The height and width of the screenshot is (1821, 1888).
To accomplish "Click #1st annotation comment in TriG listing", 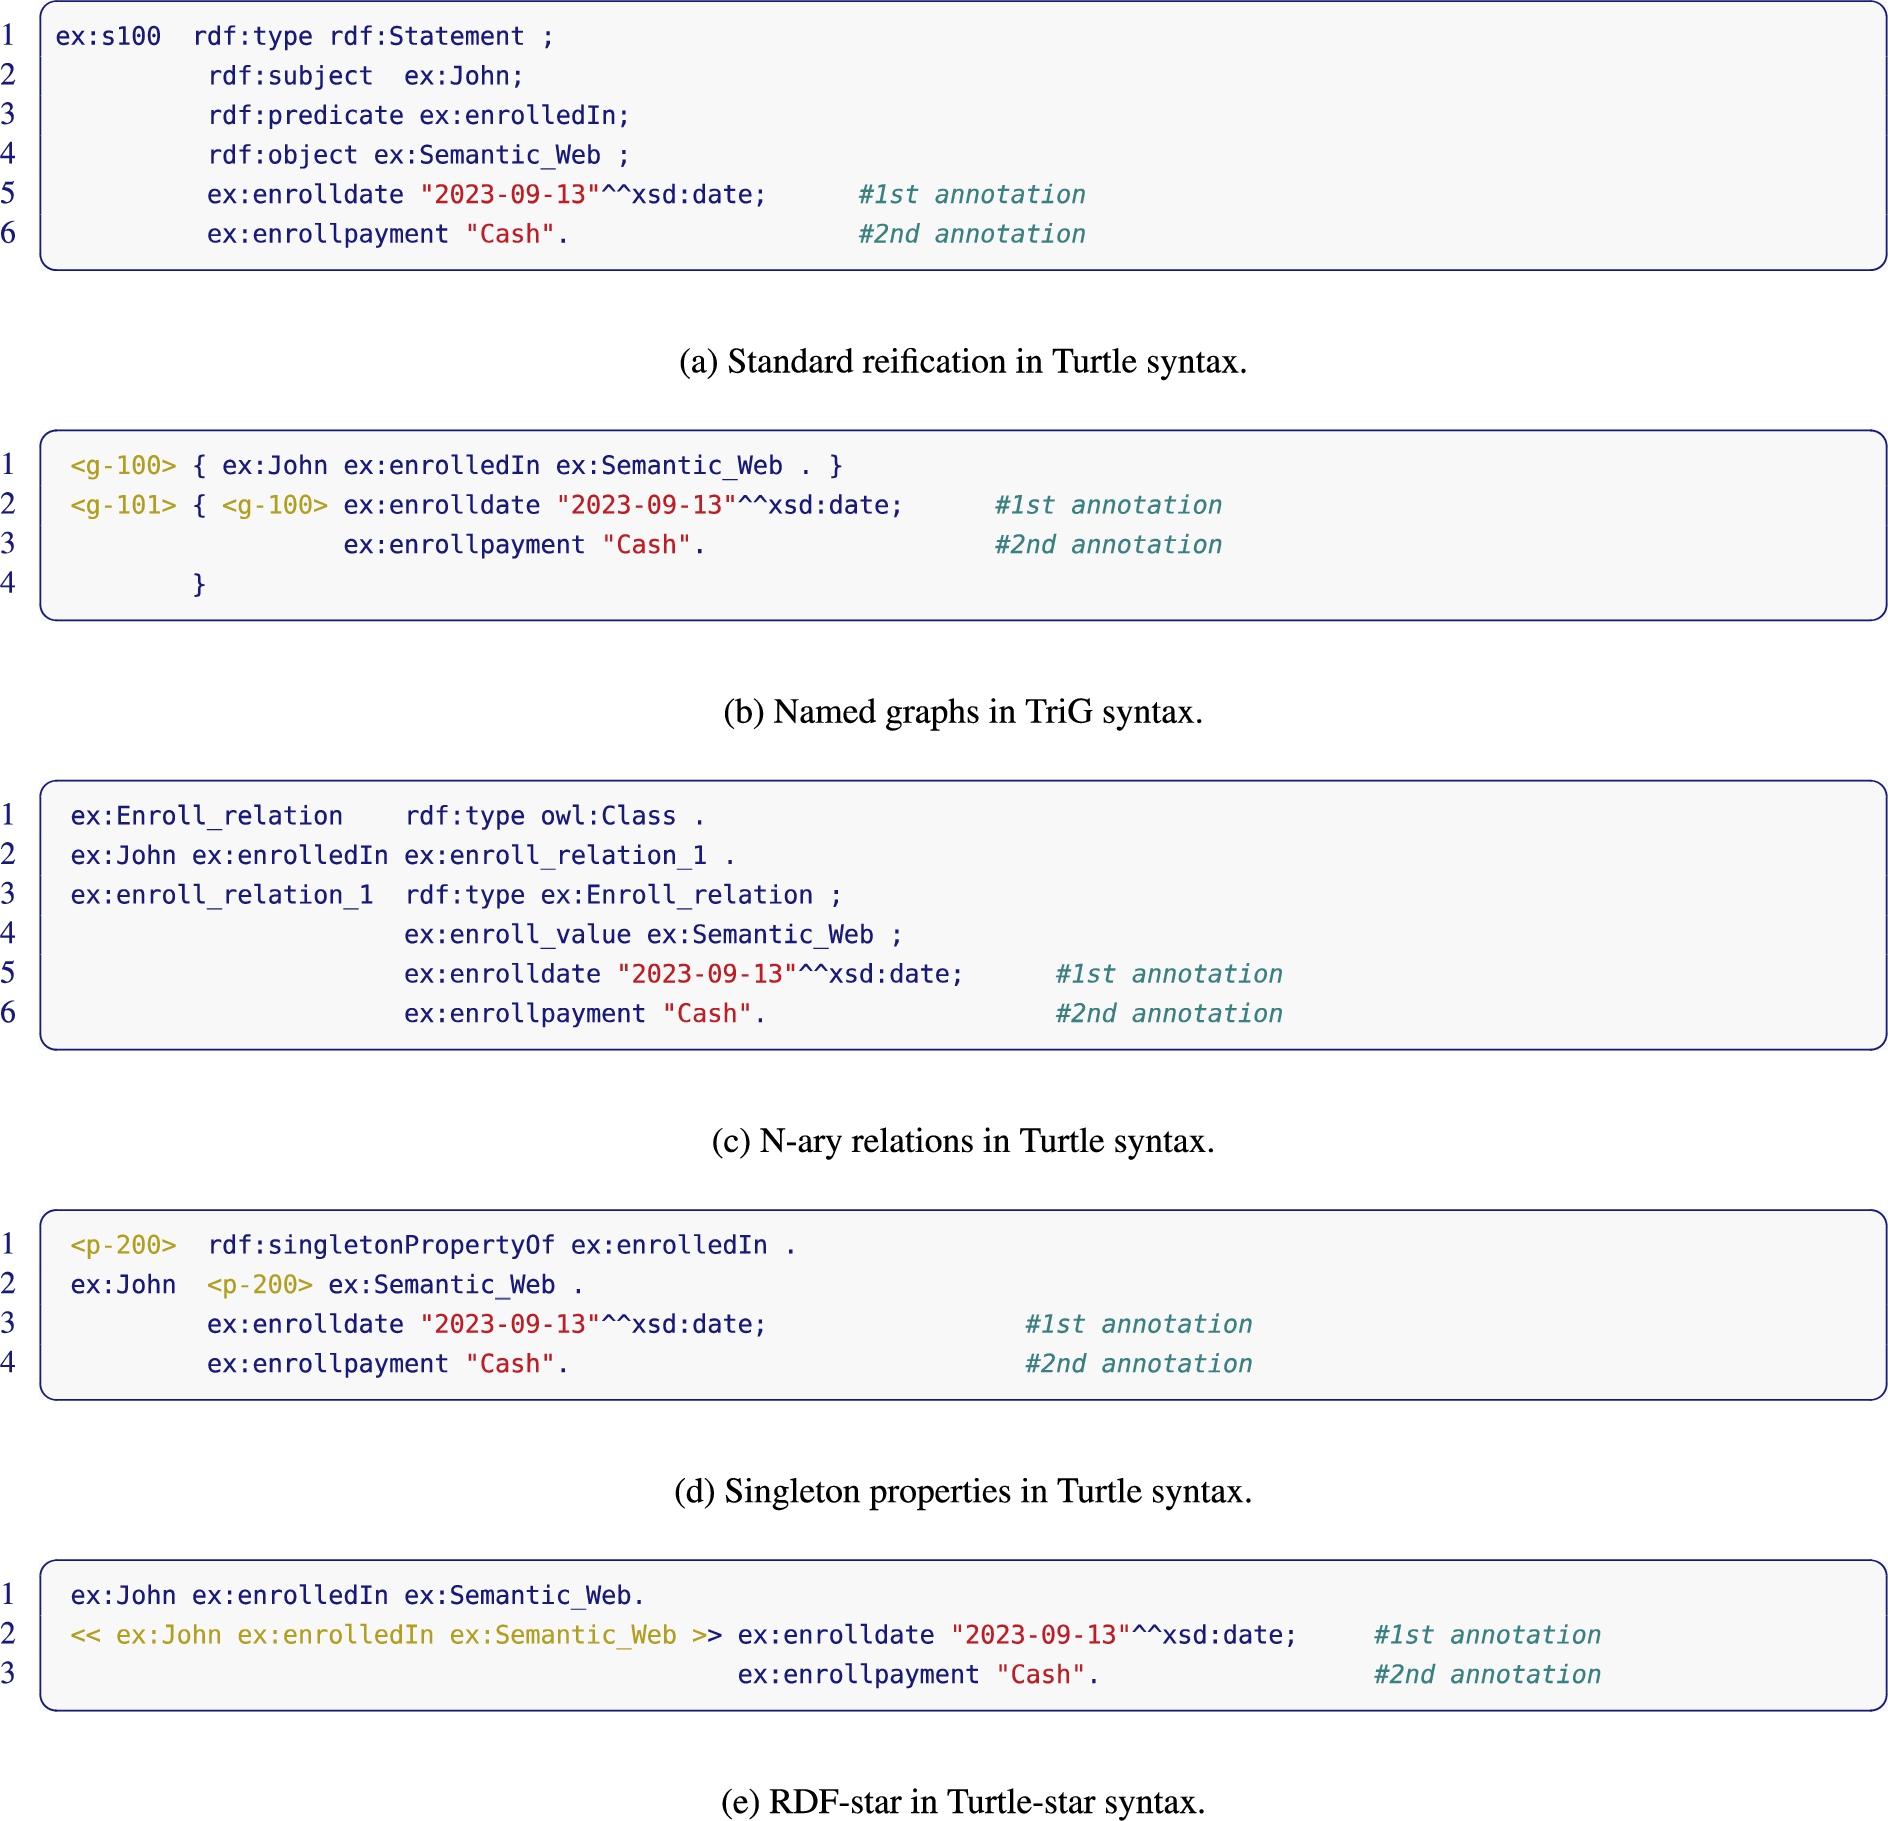I will tap(1108, 505).
